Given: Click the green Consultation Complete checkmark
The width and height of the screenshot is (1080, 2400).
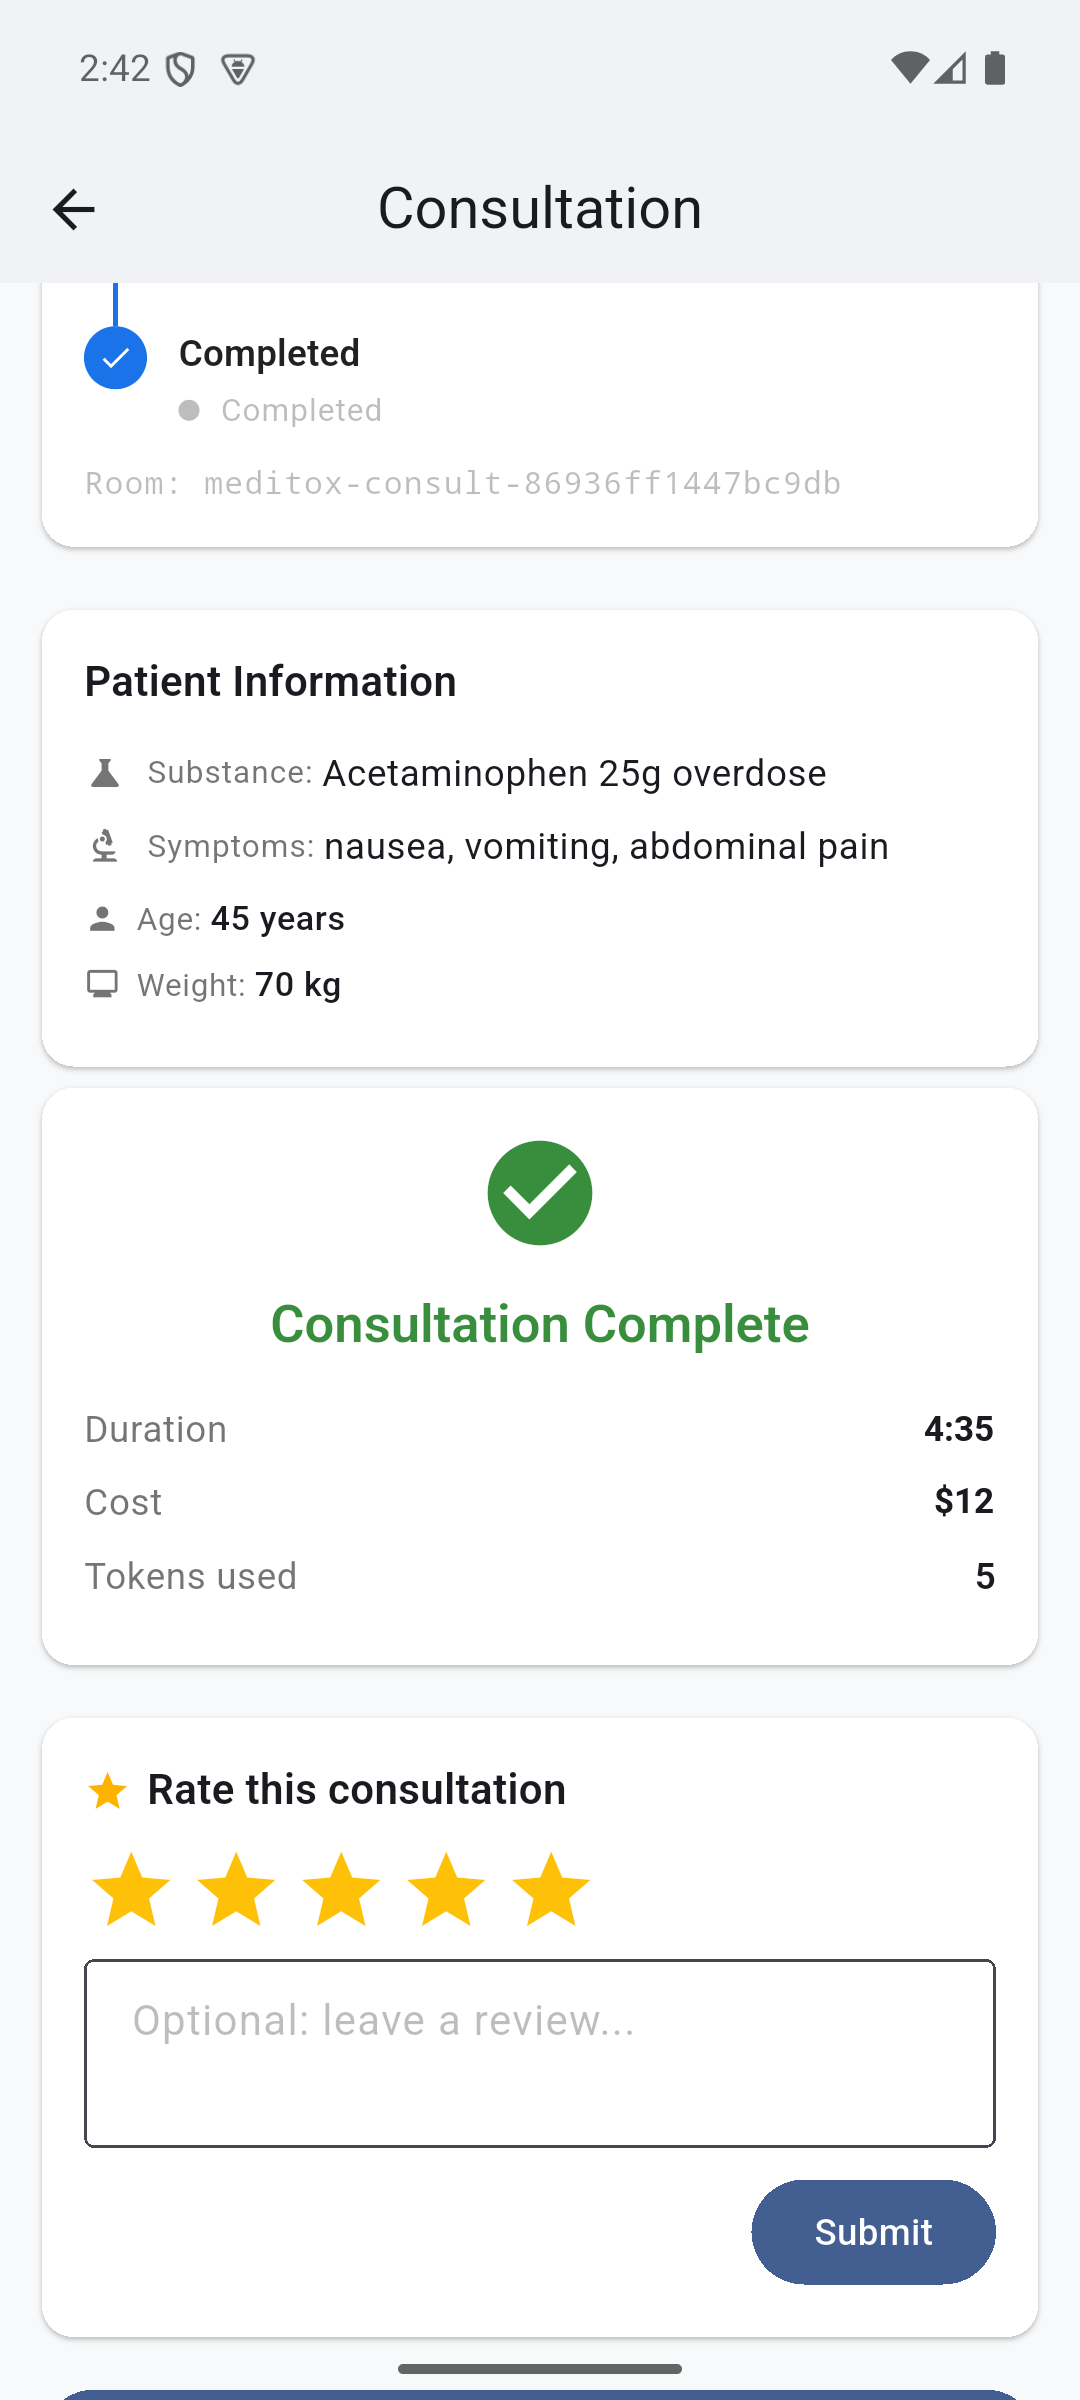Looking at the screenshot, I should coord(540,1193).
